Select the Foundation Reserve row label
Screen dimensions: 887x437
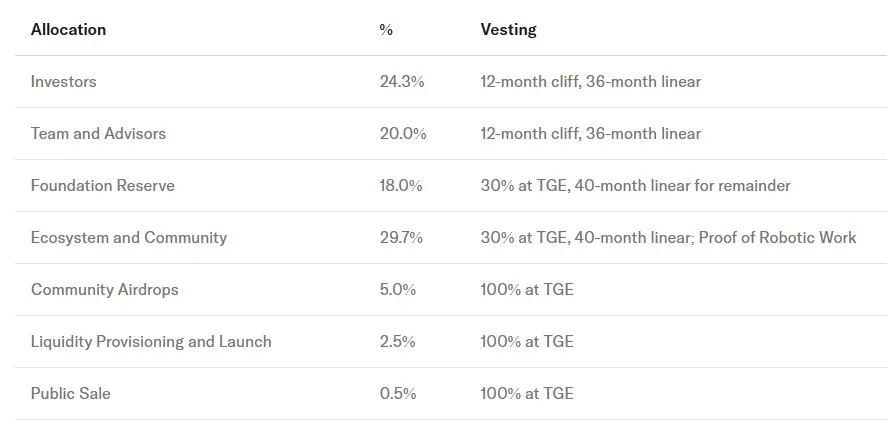coord(102,186)
